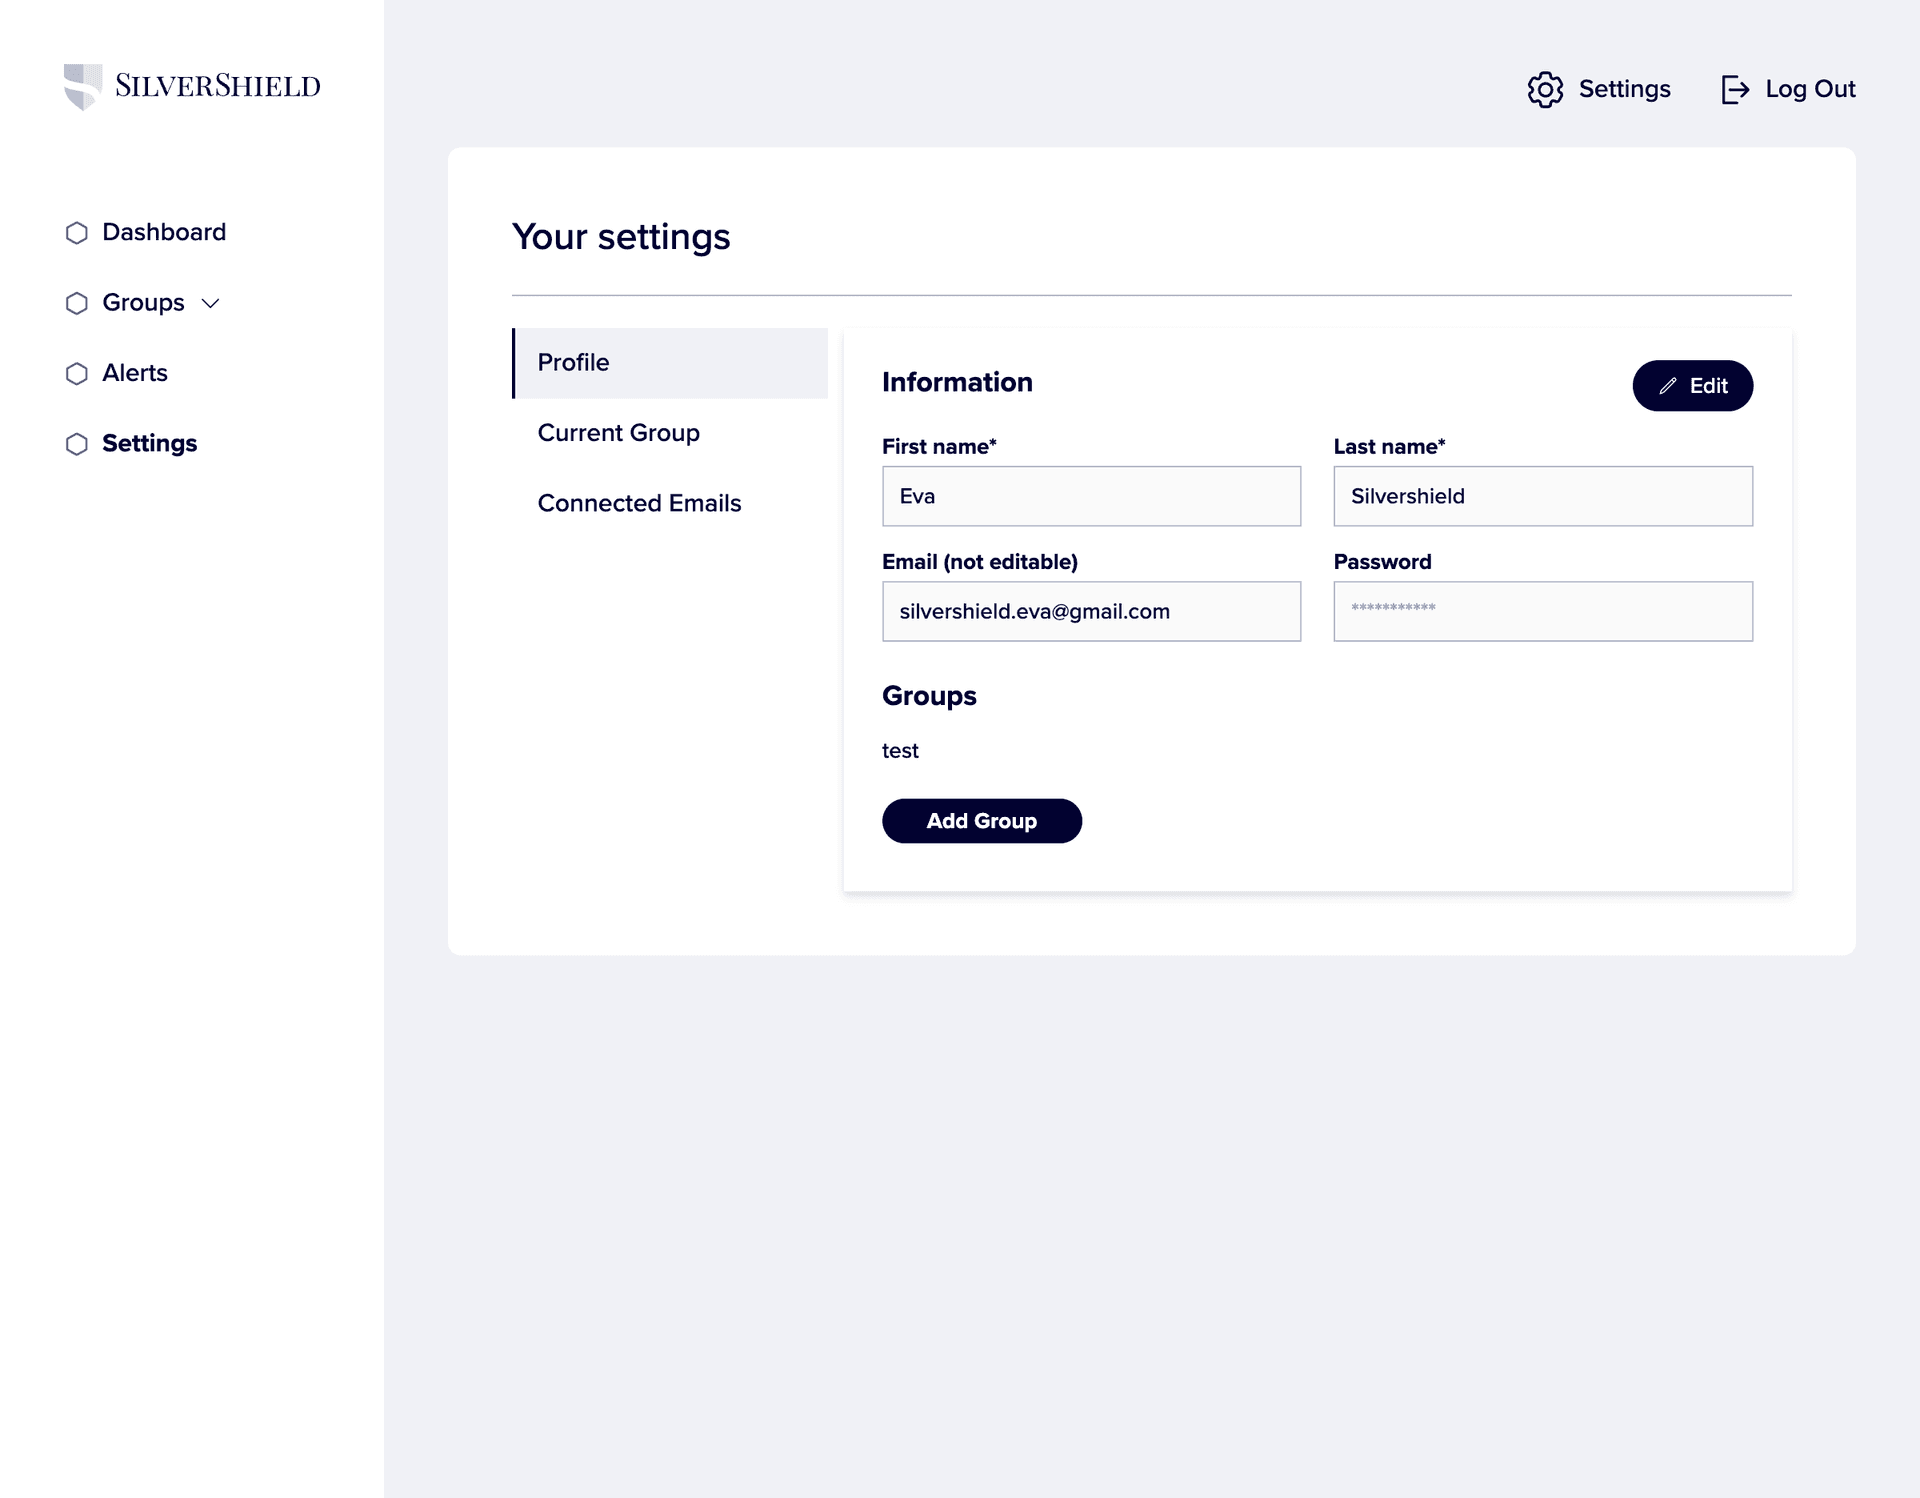Image resolution: width=1920 pixels, height=1498 pixels.
Task: Click the Edit information button
Action: [1692, 386]
